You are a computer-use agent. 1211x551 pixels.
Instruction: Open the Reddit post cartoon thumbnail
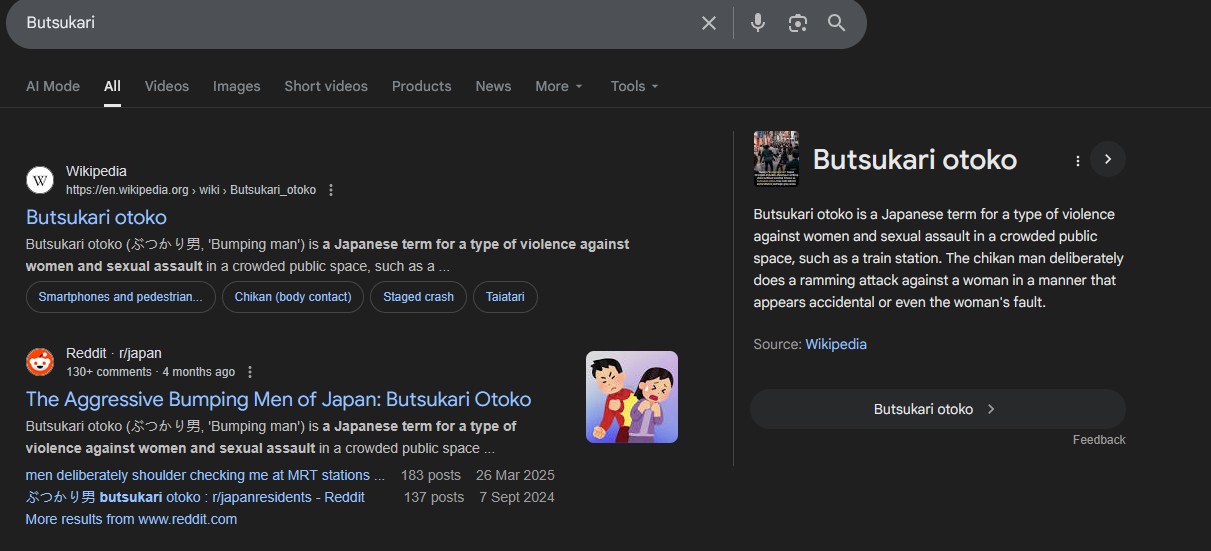(x=632, y=397)
